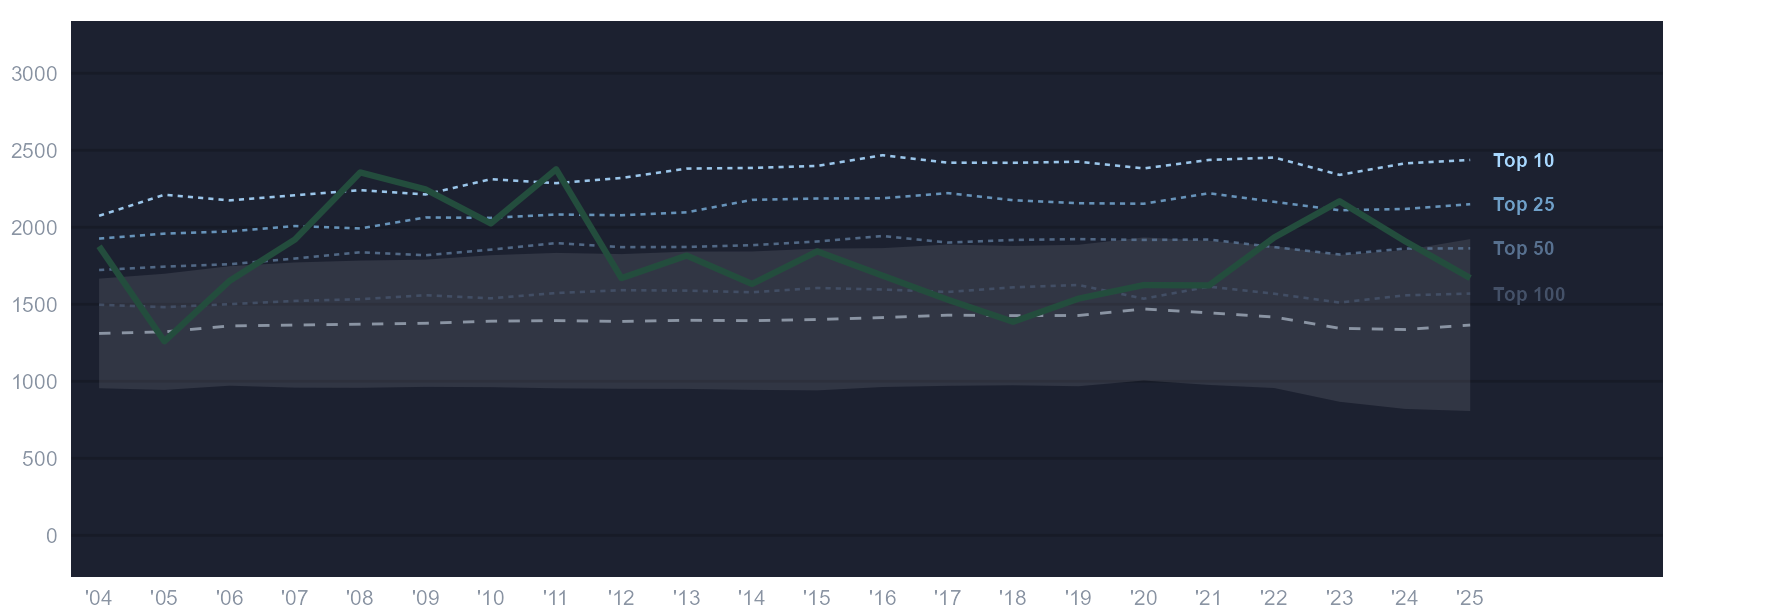
Task: Click the '04 year axis label
Action: 99,597
